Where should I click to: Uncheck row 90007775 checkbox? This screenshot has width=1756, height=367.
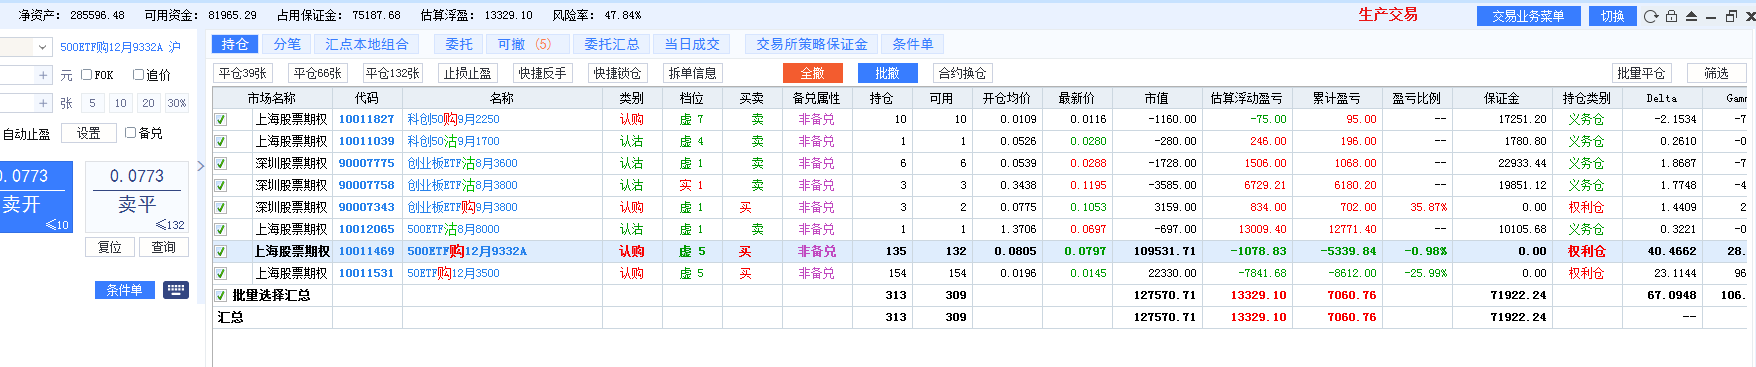[x=221, y=163]
